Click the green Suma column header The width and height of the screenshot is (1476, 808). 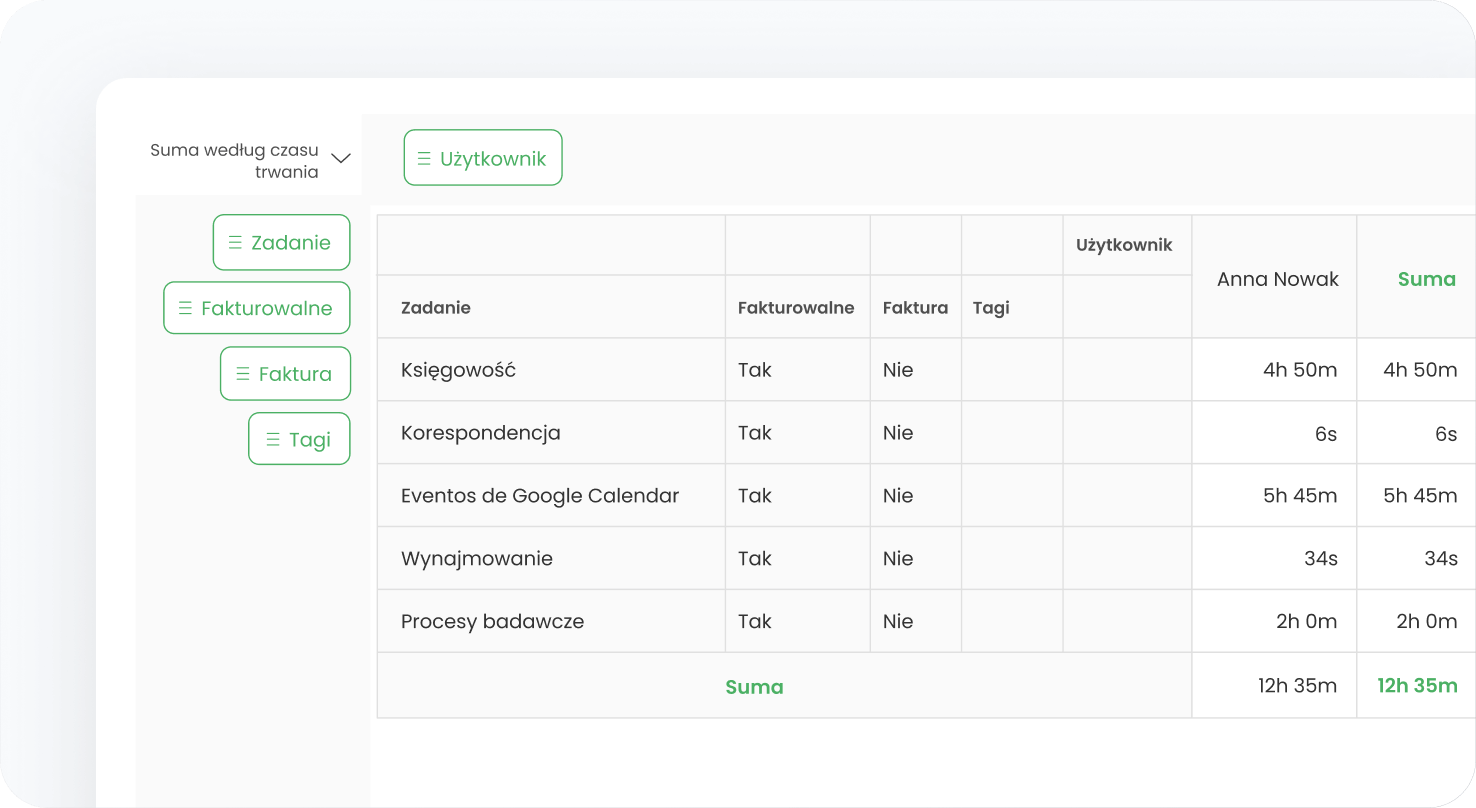[1426, 280]
